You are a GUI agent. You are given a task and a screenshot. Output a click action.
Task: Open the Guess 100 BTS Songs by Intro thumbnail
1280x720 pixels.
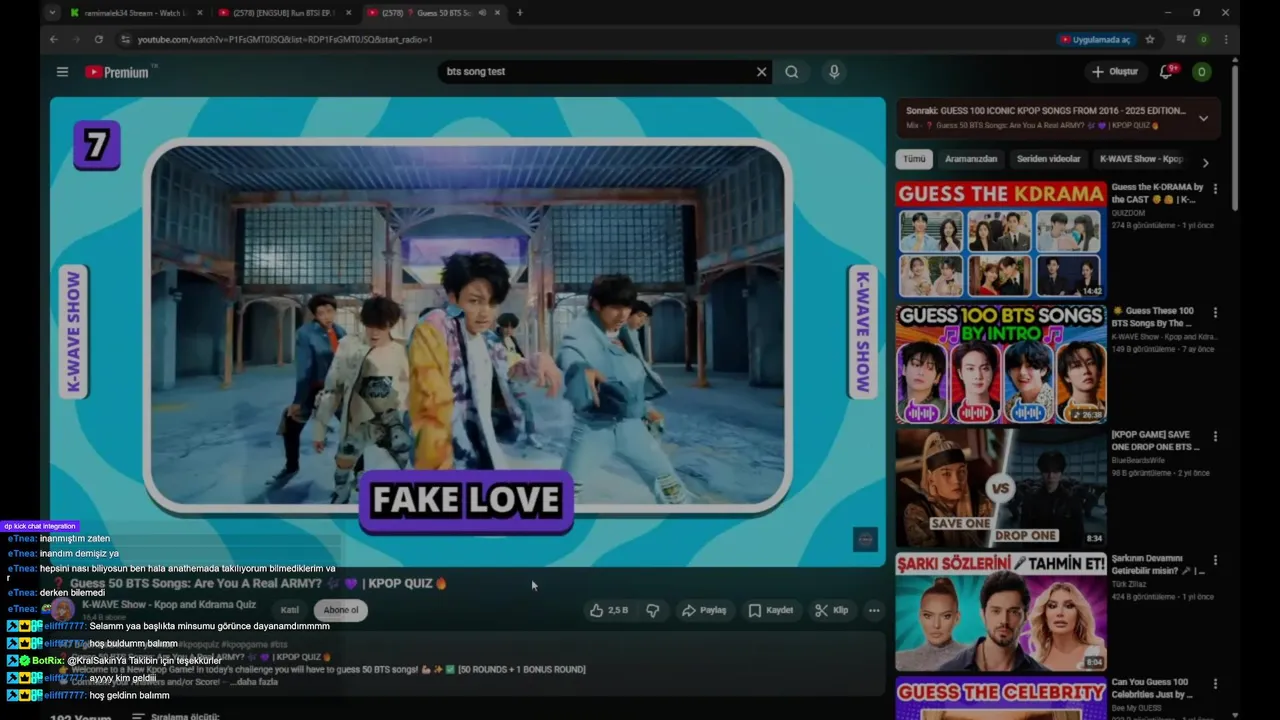tap(1001, 364)
